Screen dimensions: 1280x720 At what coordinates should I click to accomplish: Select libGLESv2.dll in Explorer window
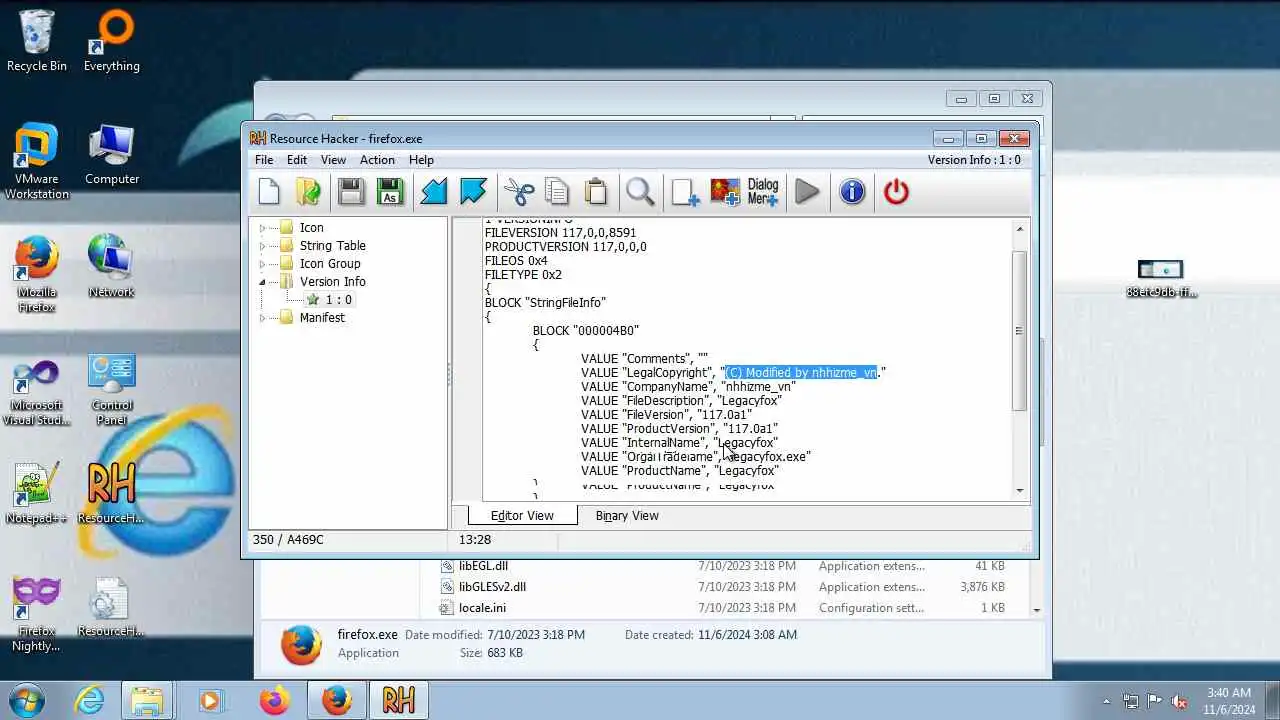[483, 587]
